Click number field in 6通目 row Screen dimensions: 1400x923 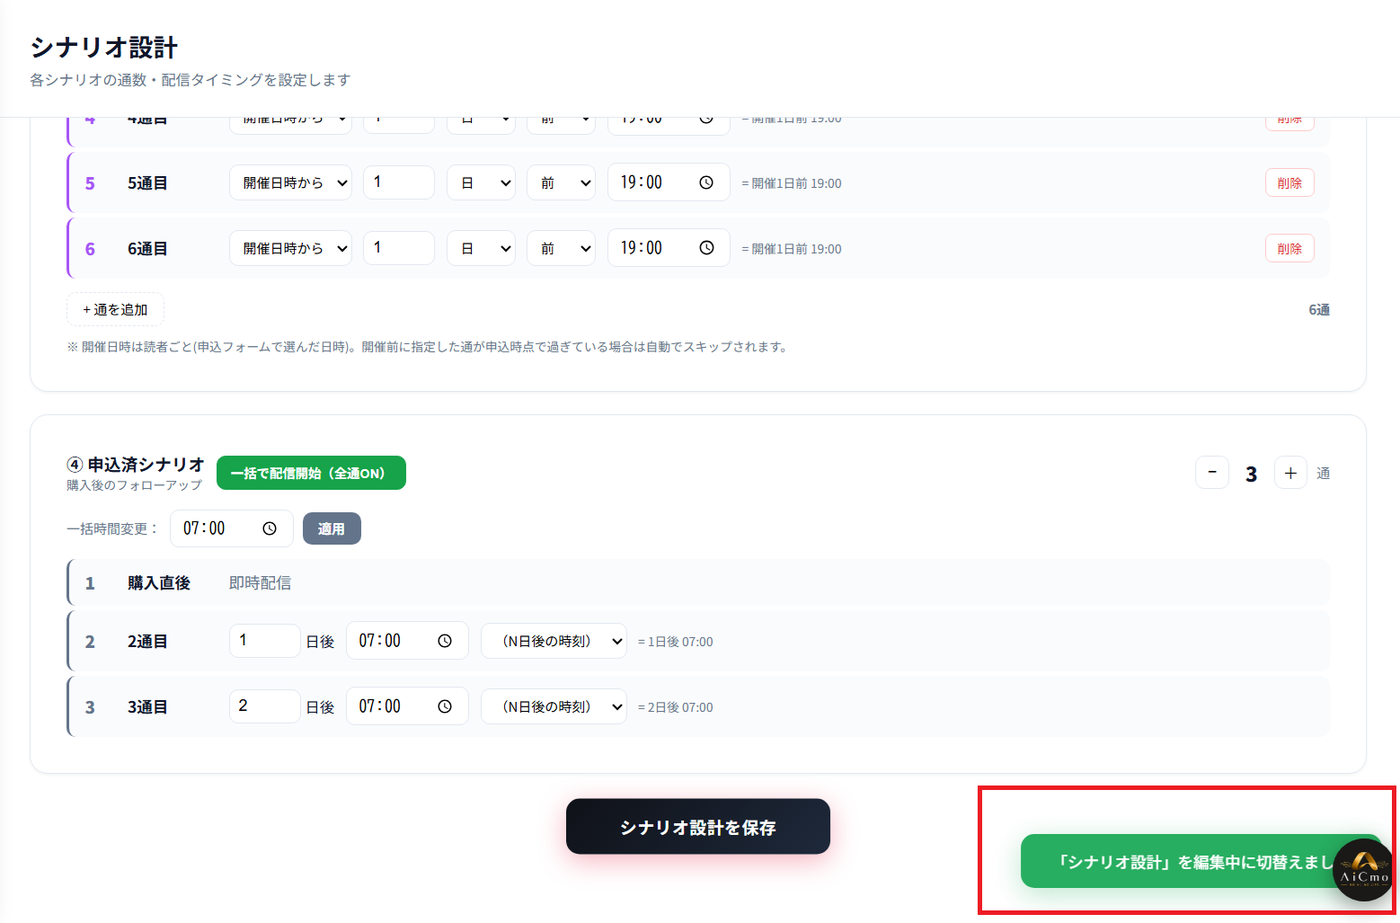pos(398,248)
